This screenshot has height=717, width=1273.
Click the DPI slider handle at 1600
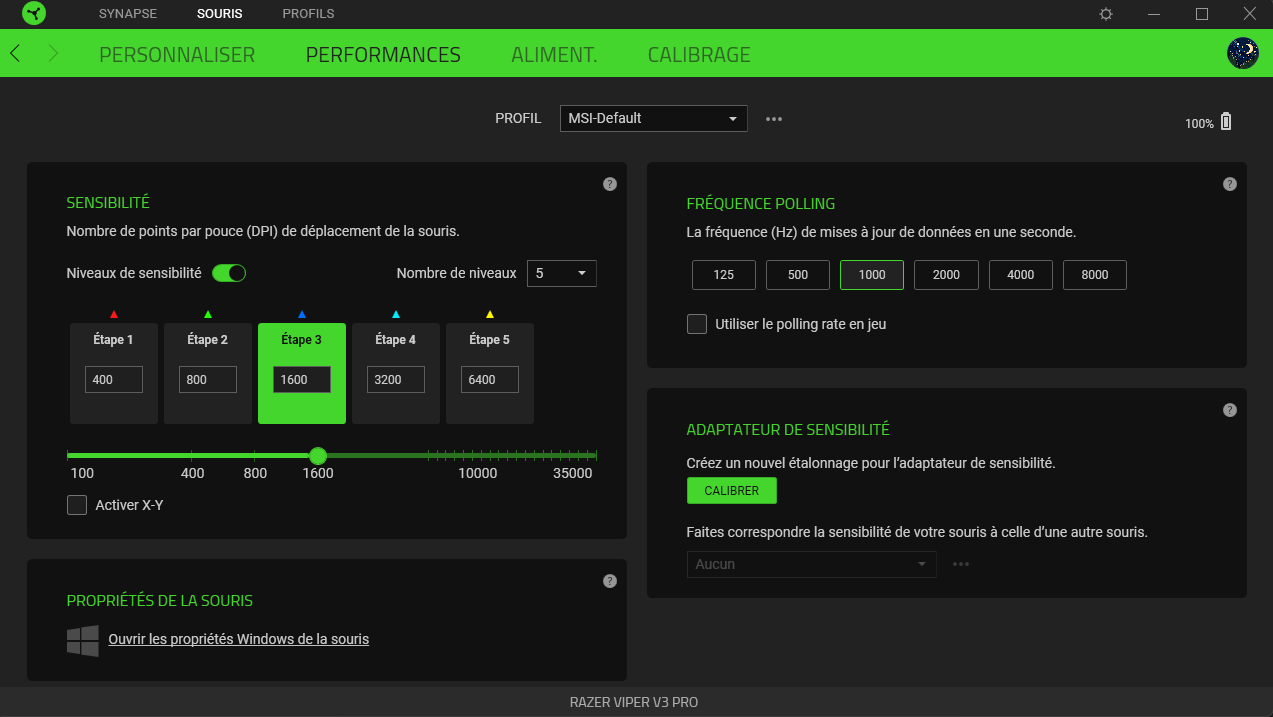coord(318,455)
